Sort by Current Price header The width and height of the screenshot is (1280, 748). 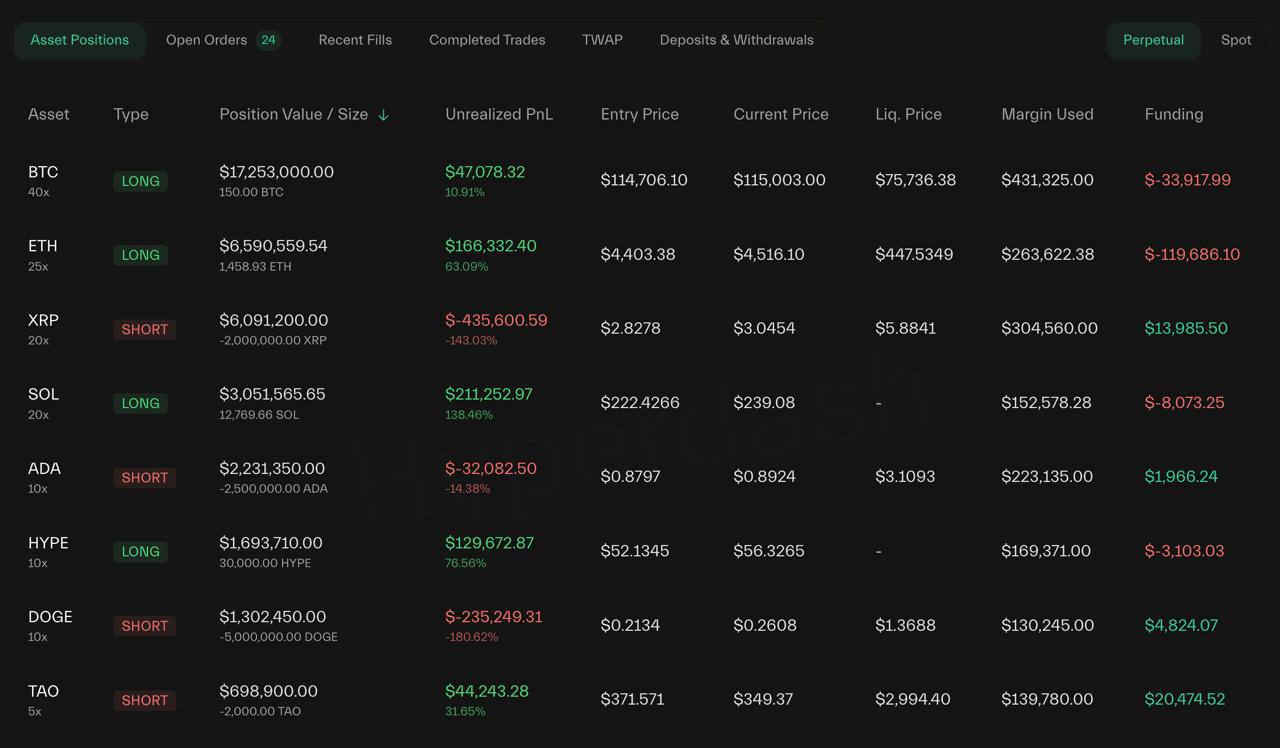781,114
